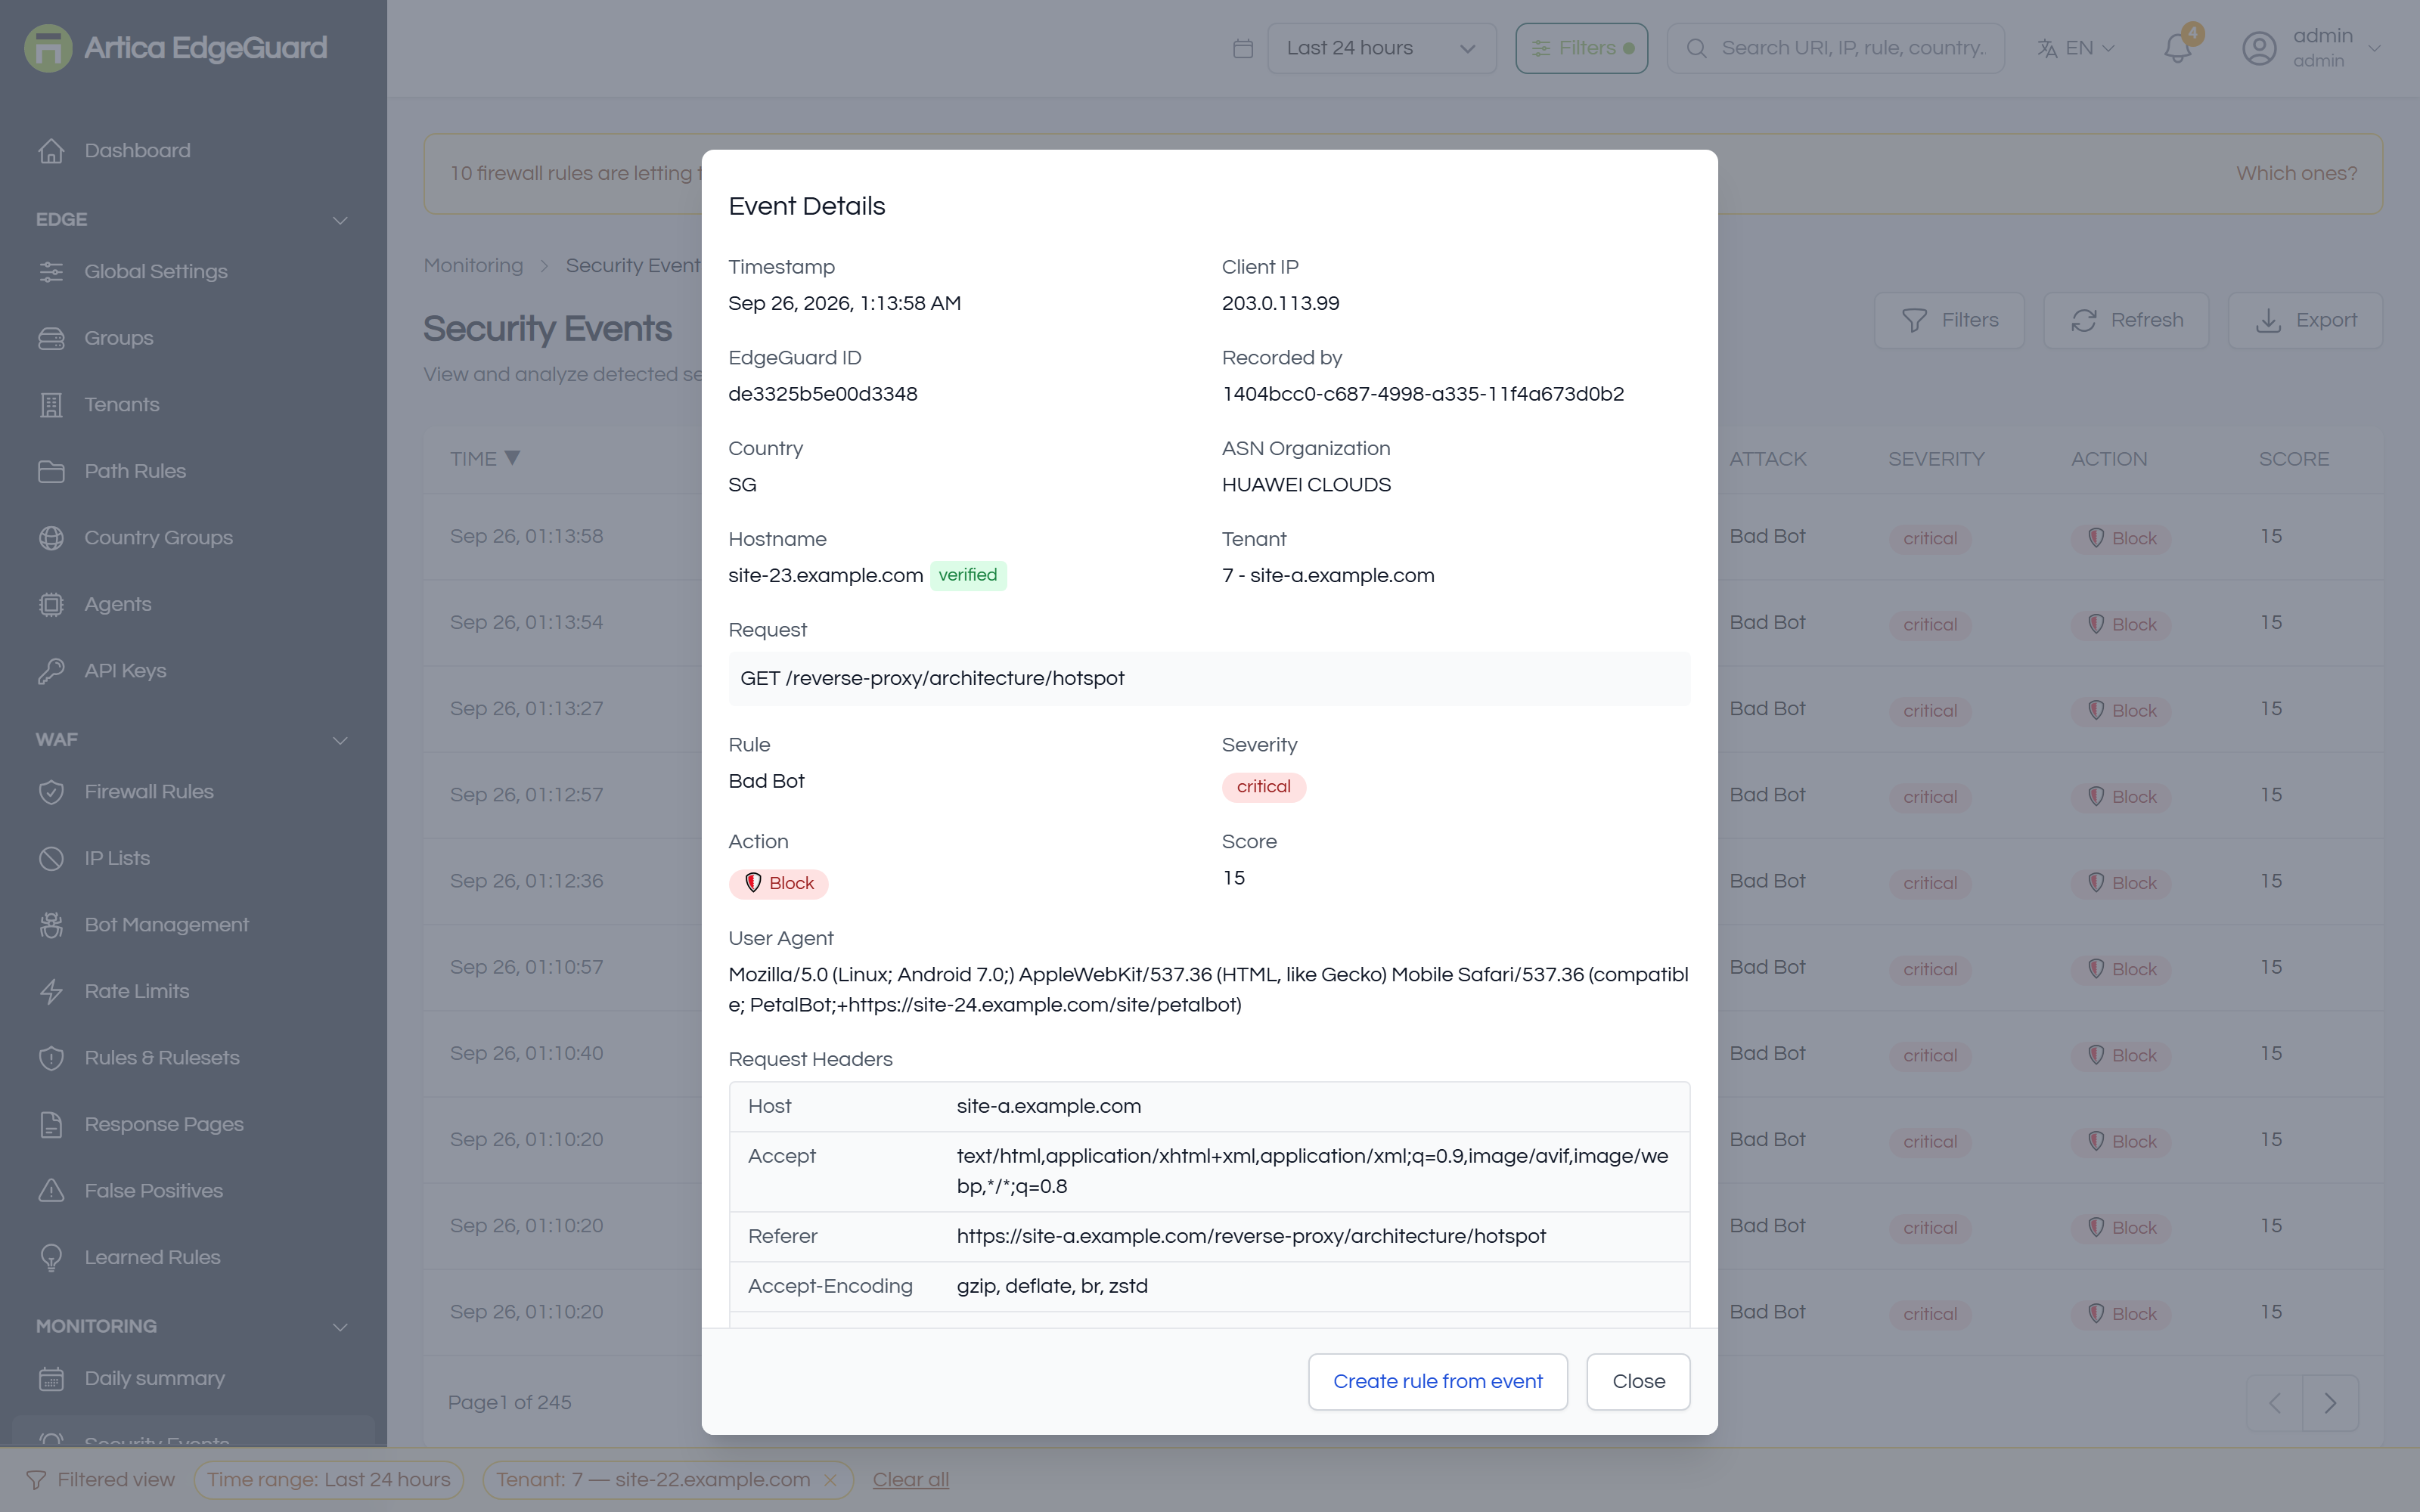Viewport: 2420px width, 1512px height.
Task: Open the Filters button near Refresh
Action: [1949, 320]
